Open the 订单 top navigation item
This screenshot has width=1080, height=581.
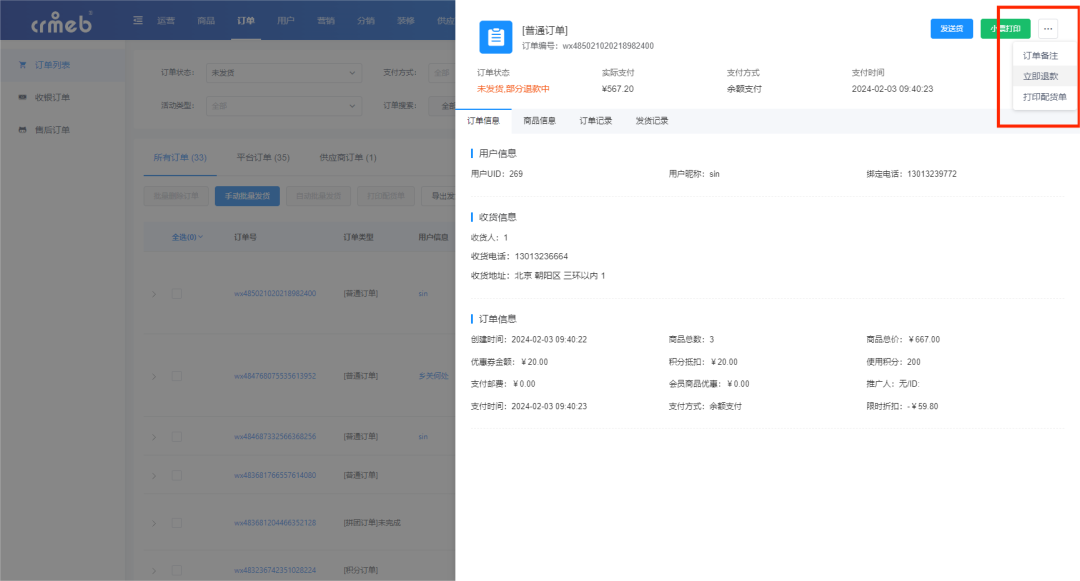point(246,21)
